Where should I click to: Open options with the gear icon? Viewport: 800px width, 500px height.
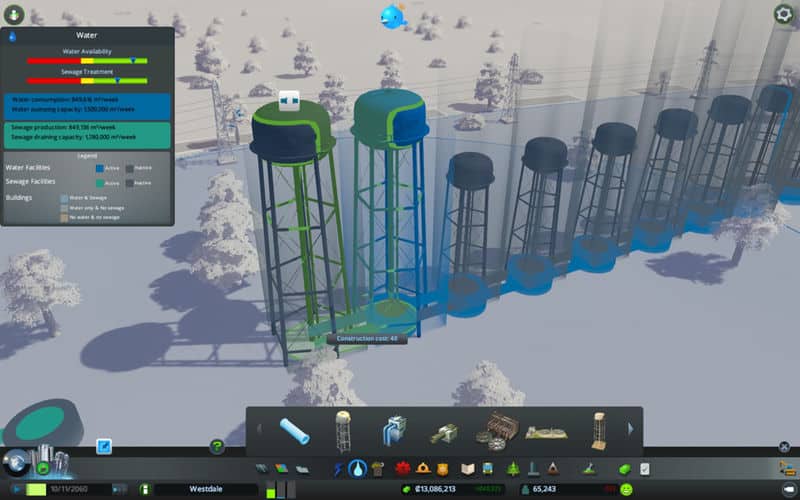coord(783,14)
